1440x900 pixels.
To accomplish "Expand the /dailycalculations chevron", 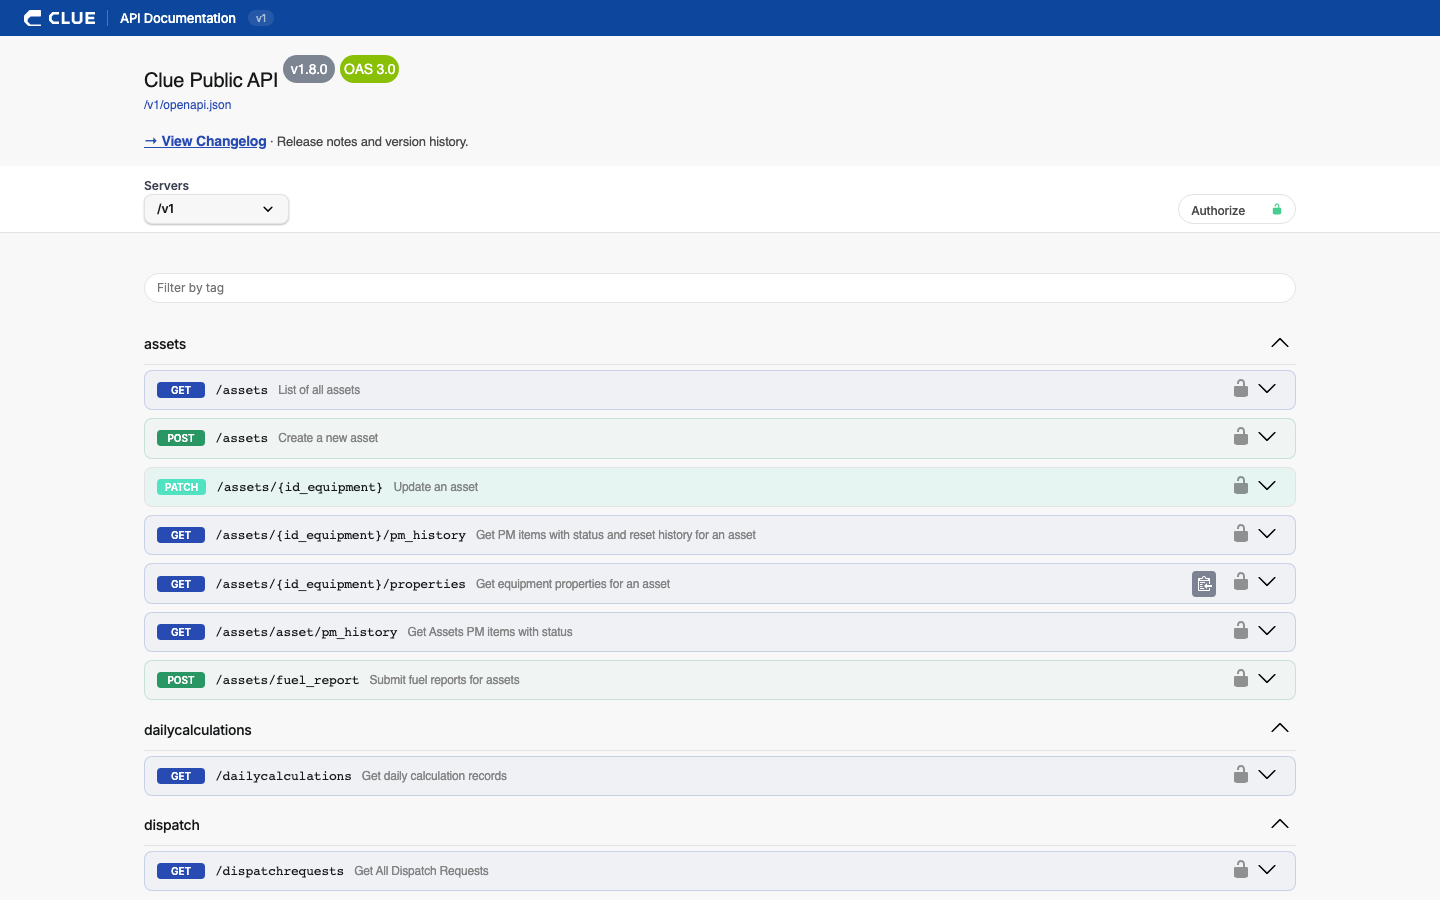I will point(1267,775).
